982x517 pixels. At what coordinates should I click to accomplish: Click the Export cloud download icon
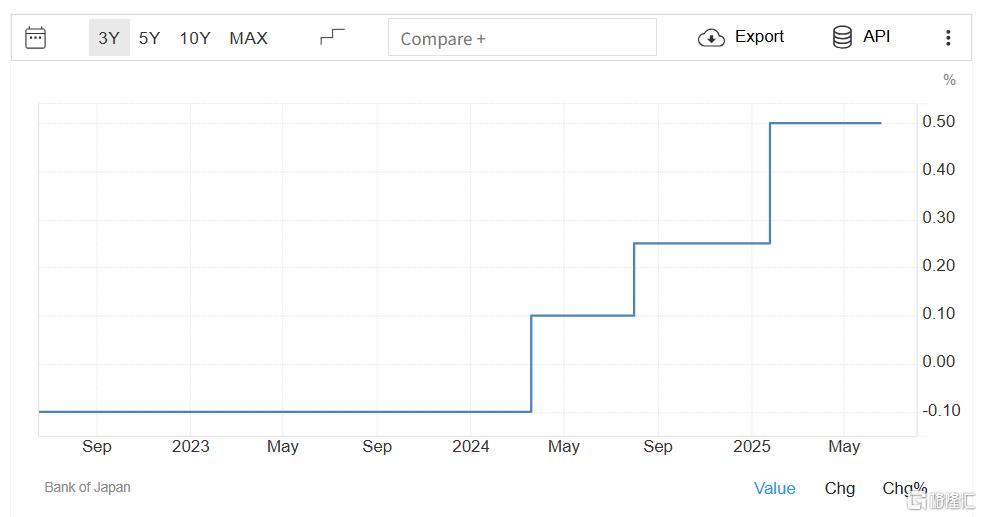coord(711,38)
